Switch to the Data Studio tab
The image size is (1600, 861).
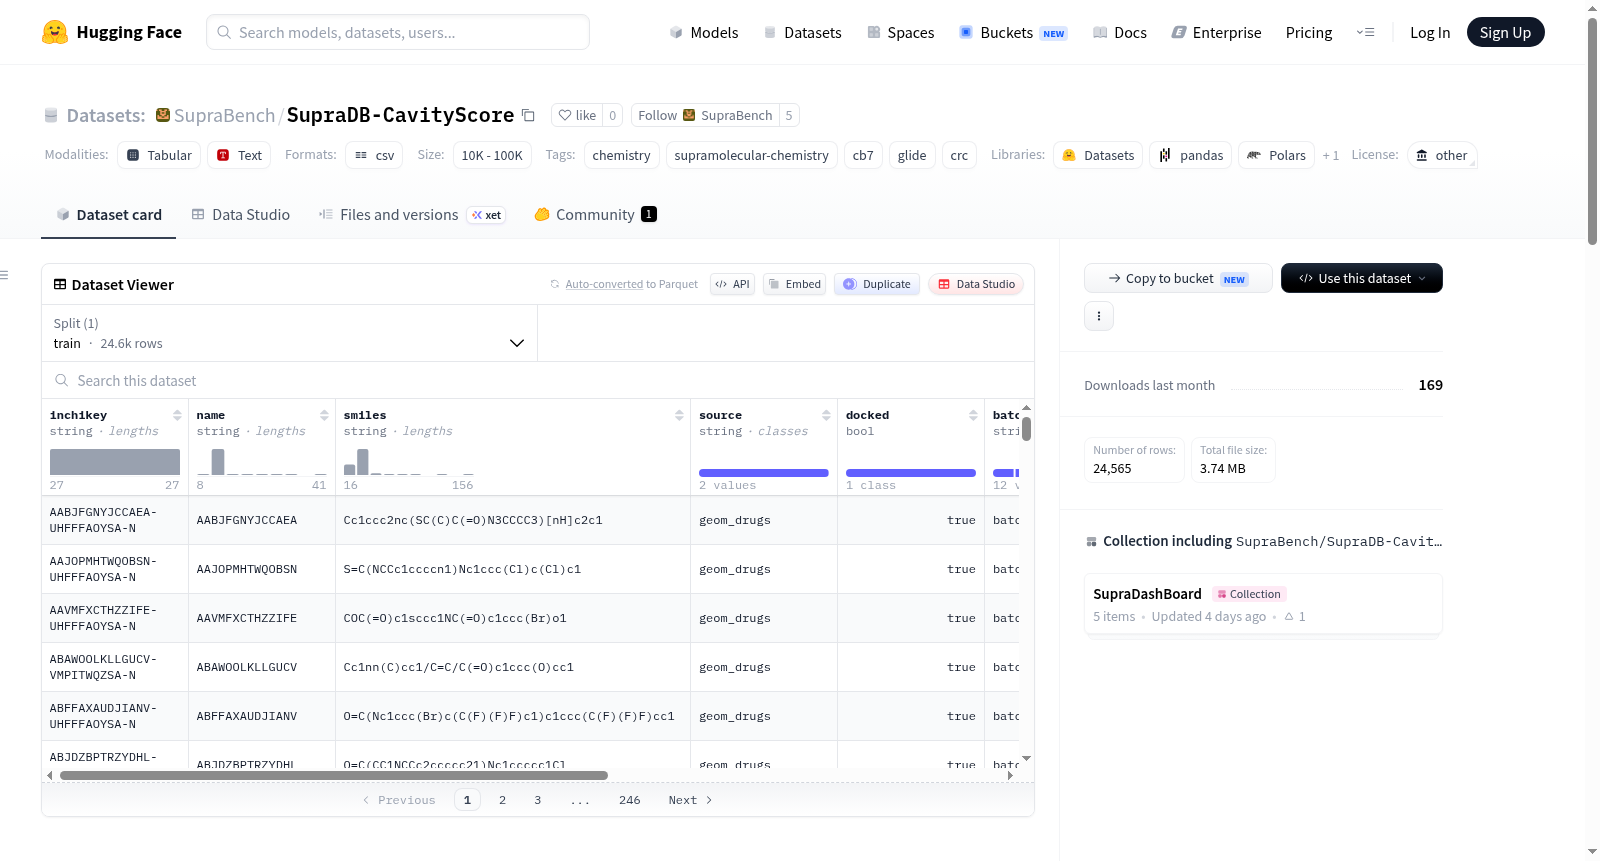pos(241,214)
